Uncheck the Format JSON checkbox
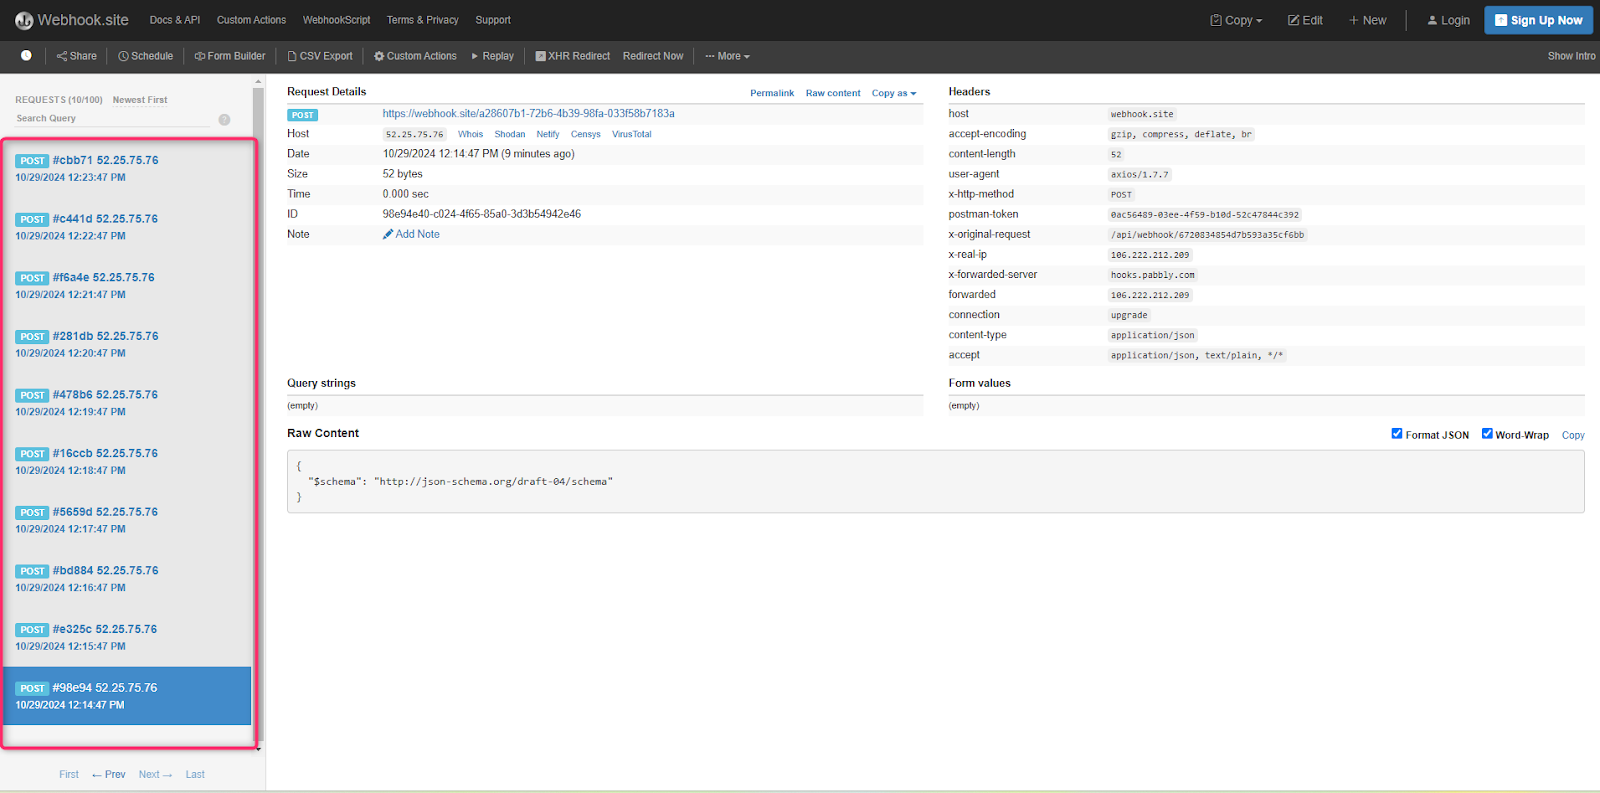This screenshot has height=793, width=1600. 1397,433
